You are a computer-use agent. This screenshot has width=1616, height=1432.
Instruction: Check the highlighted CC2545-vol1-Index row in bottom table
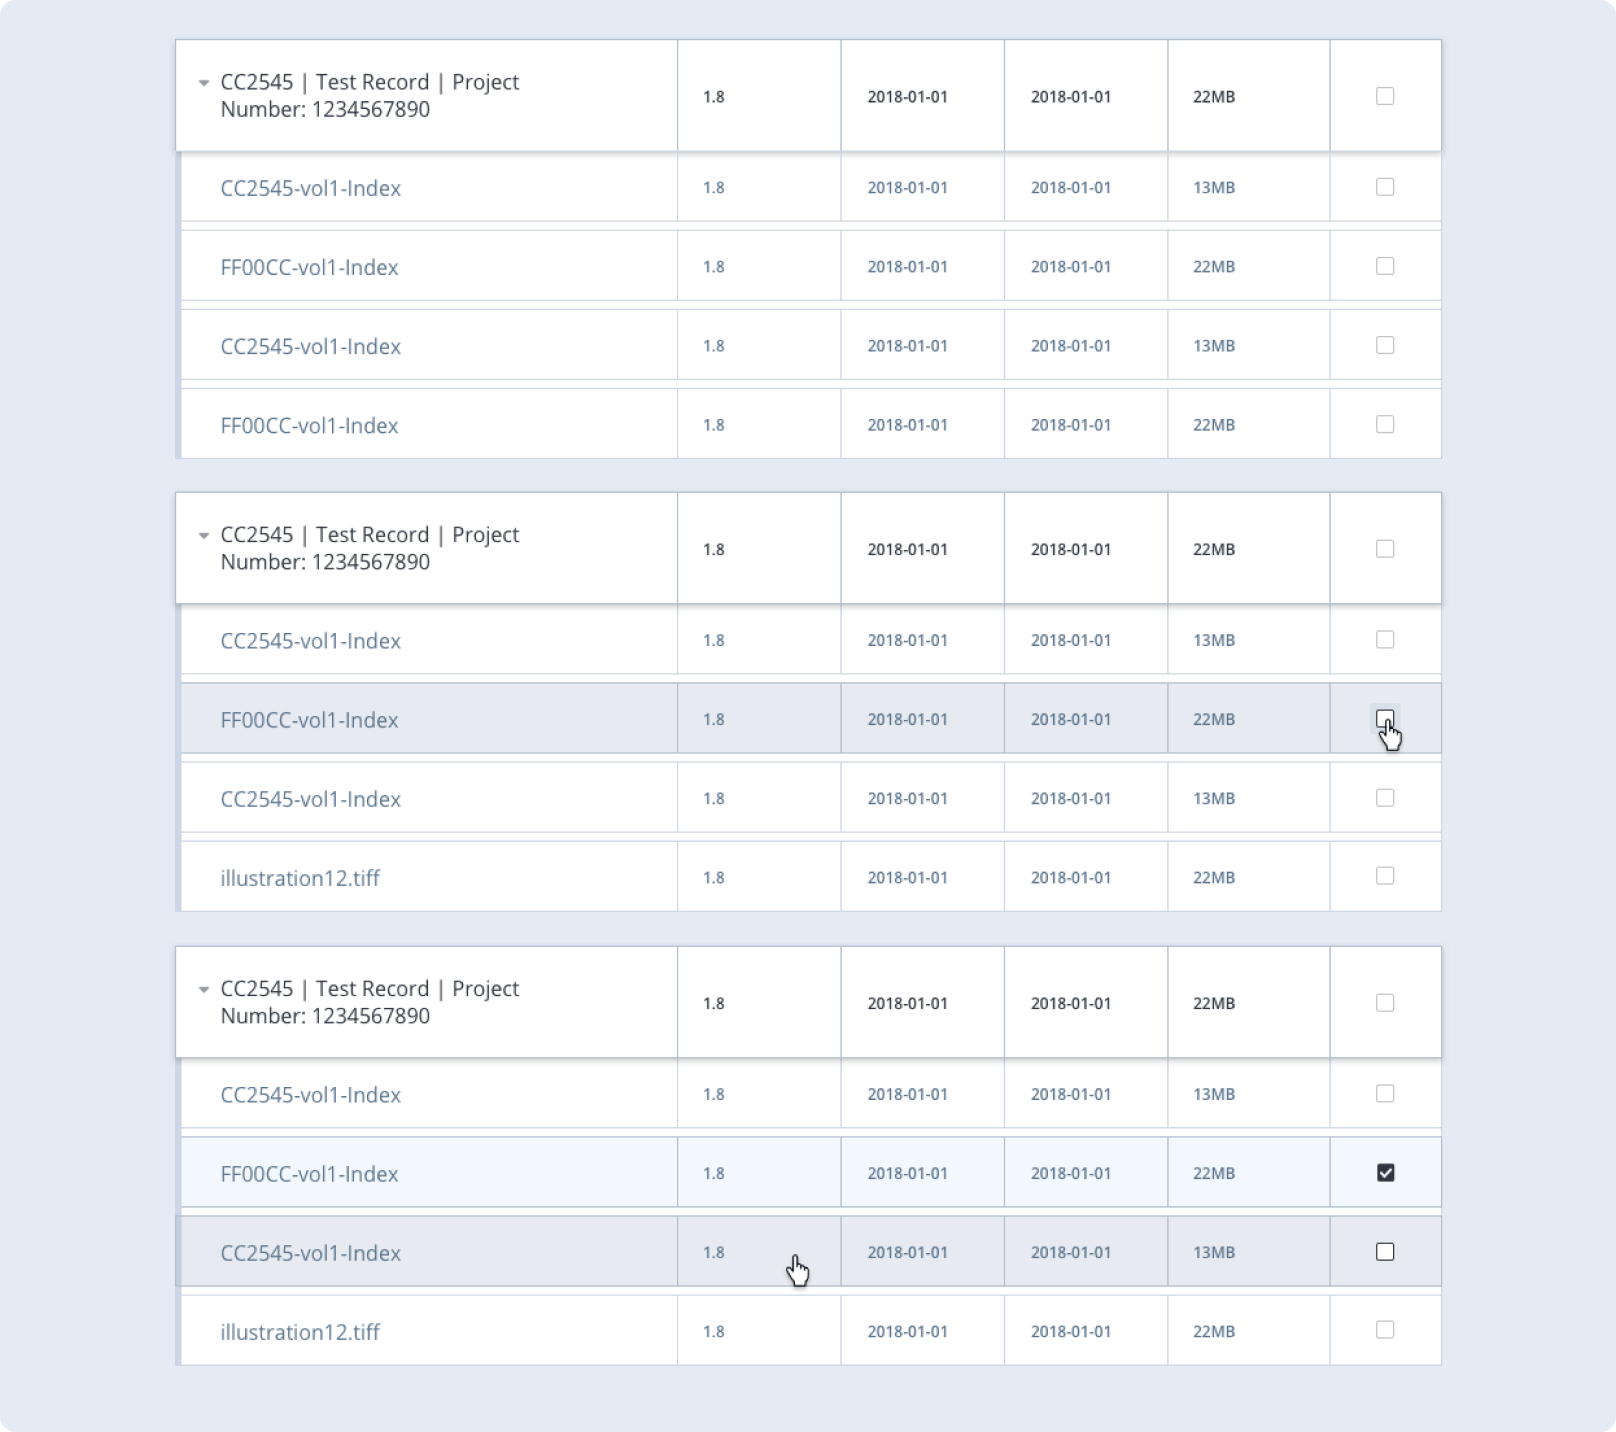pos(1385,1252)
